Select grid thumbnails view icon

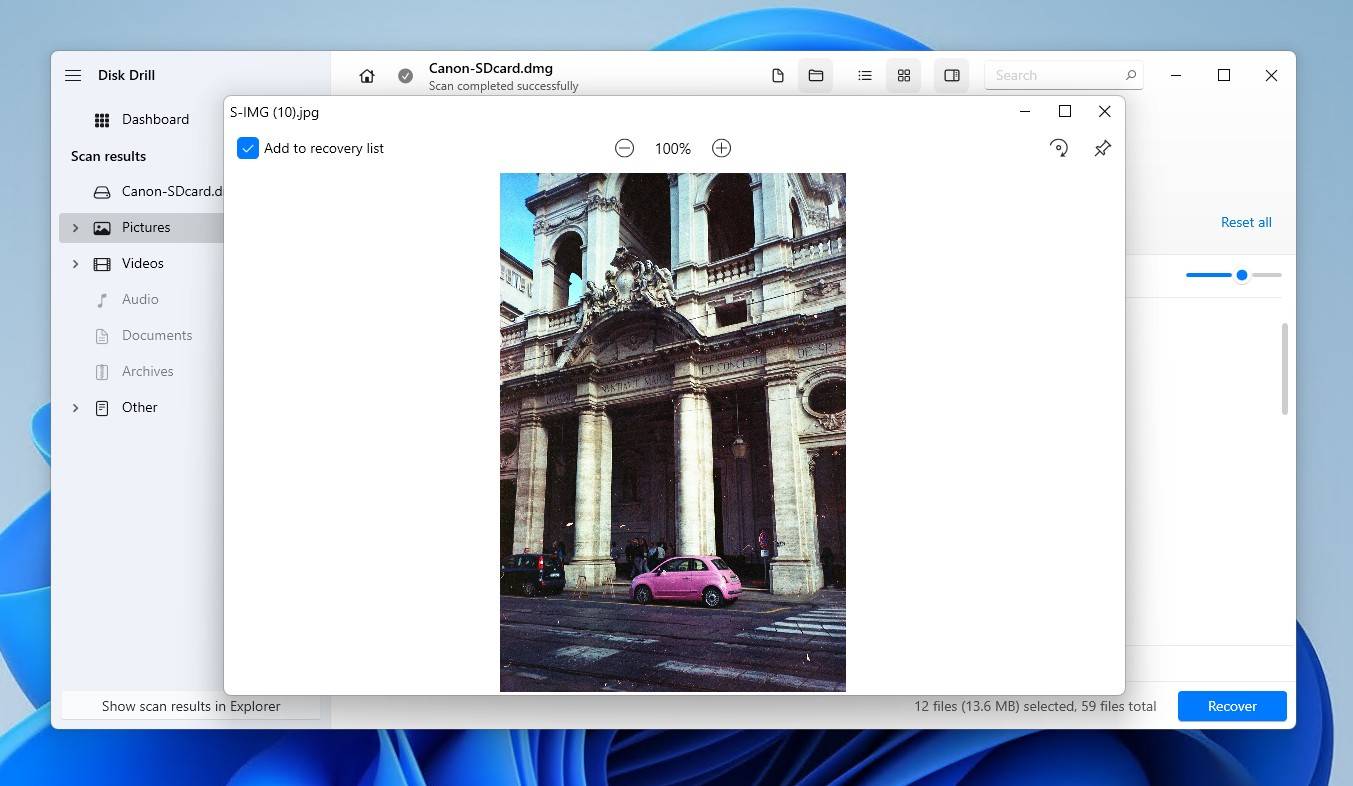pos(904,76)
